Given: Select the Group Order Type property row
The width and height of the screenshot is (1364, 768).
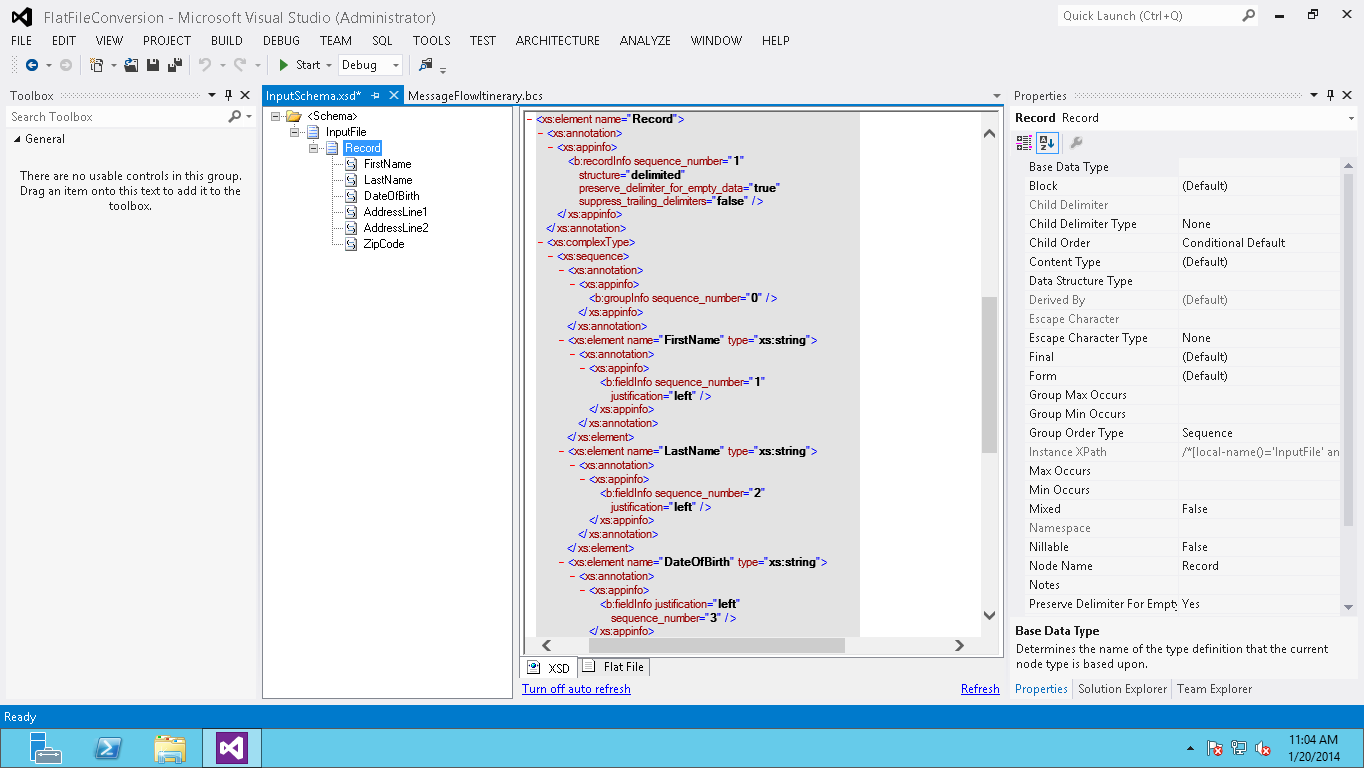Looking at the screenshot, I should [1183, 433].
